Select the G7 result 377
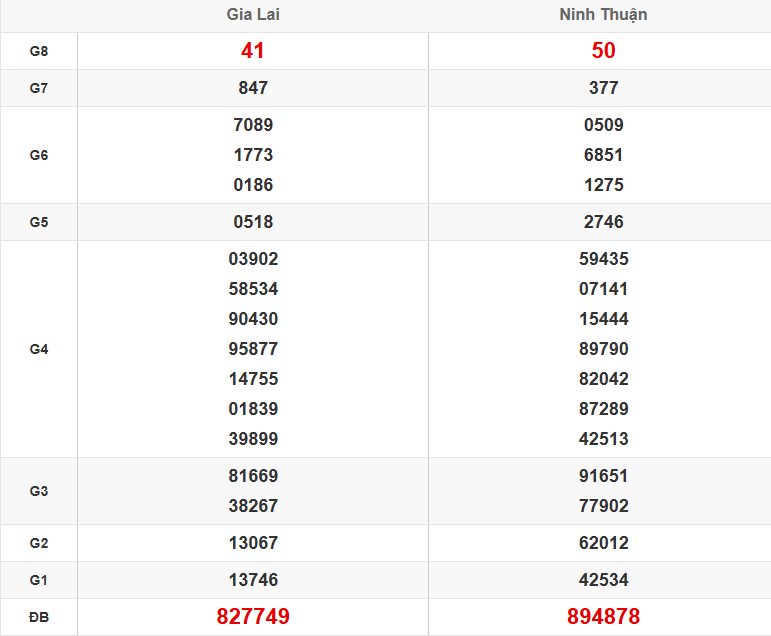This screenshot has width=771, height=636. coord(603,88)
